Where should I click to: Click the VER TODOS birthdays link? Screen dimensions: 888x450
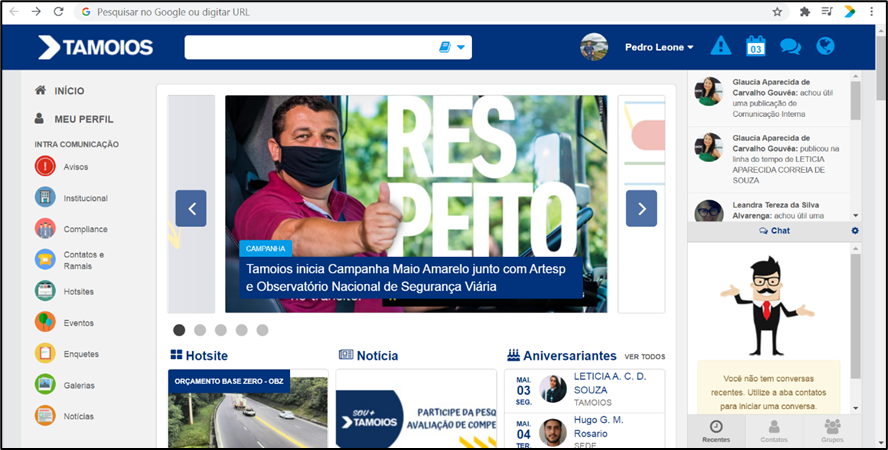(644, 356)
